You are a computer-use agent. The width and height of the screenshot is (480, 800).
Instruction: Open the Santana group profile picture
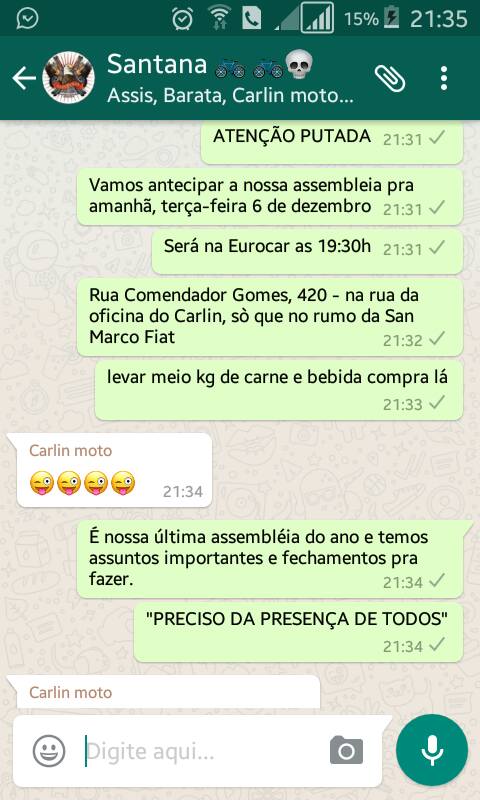pos(68,78)
